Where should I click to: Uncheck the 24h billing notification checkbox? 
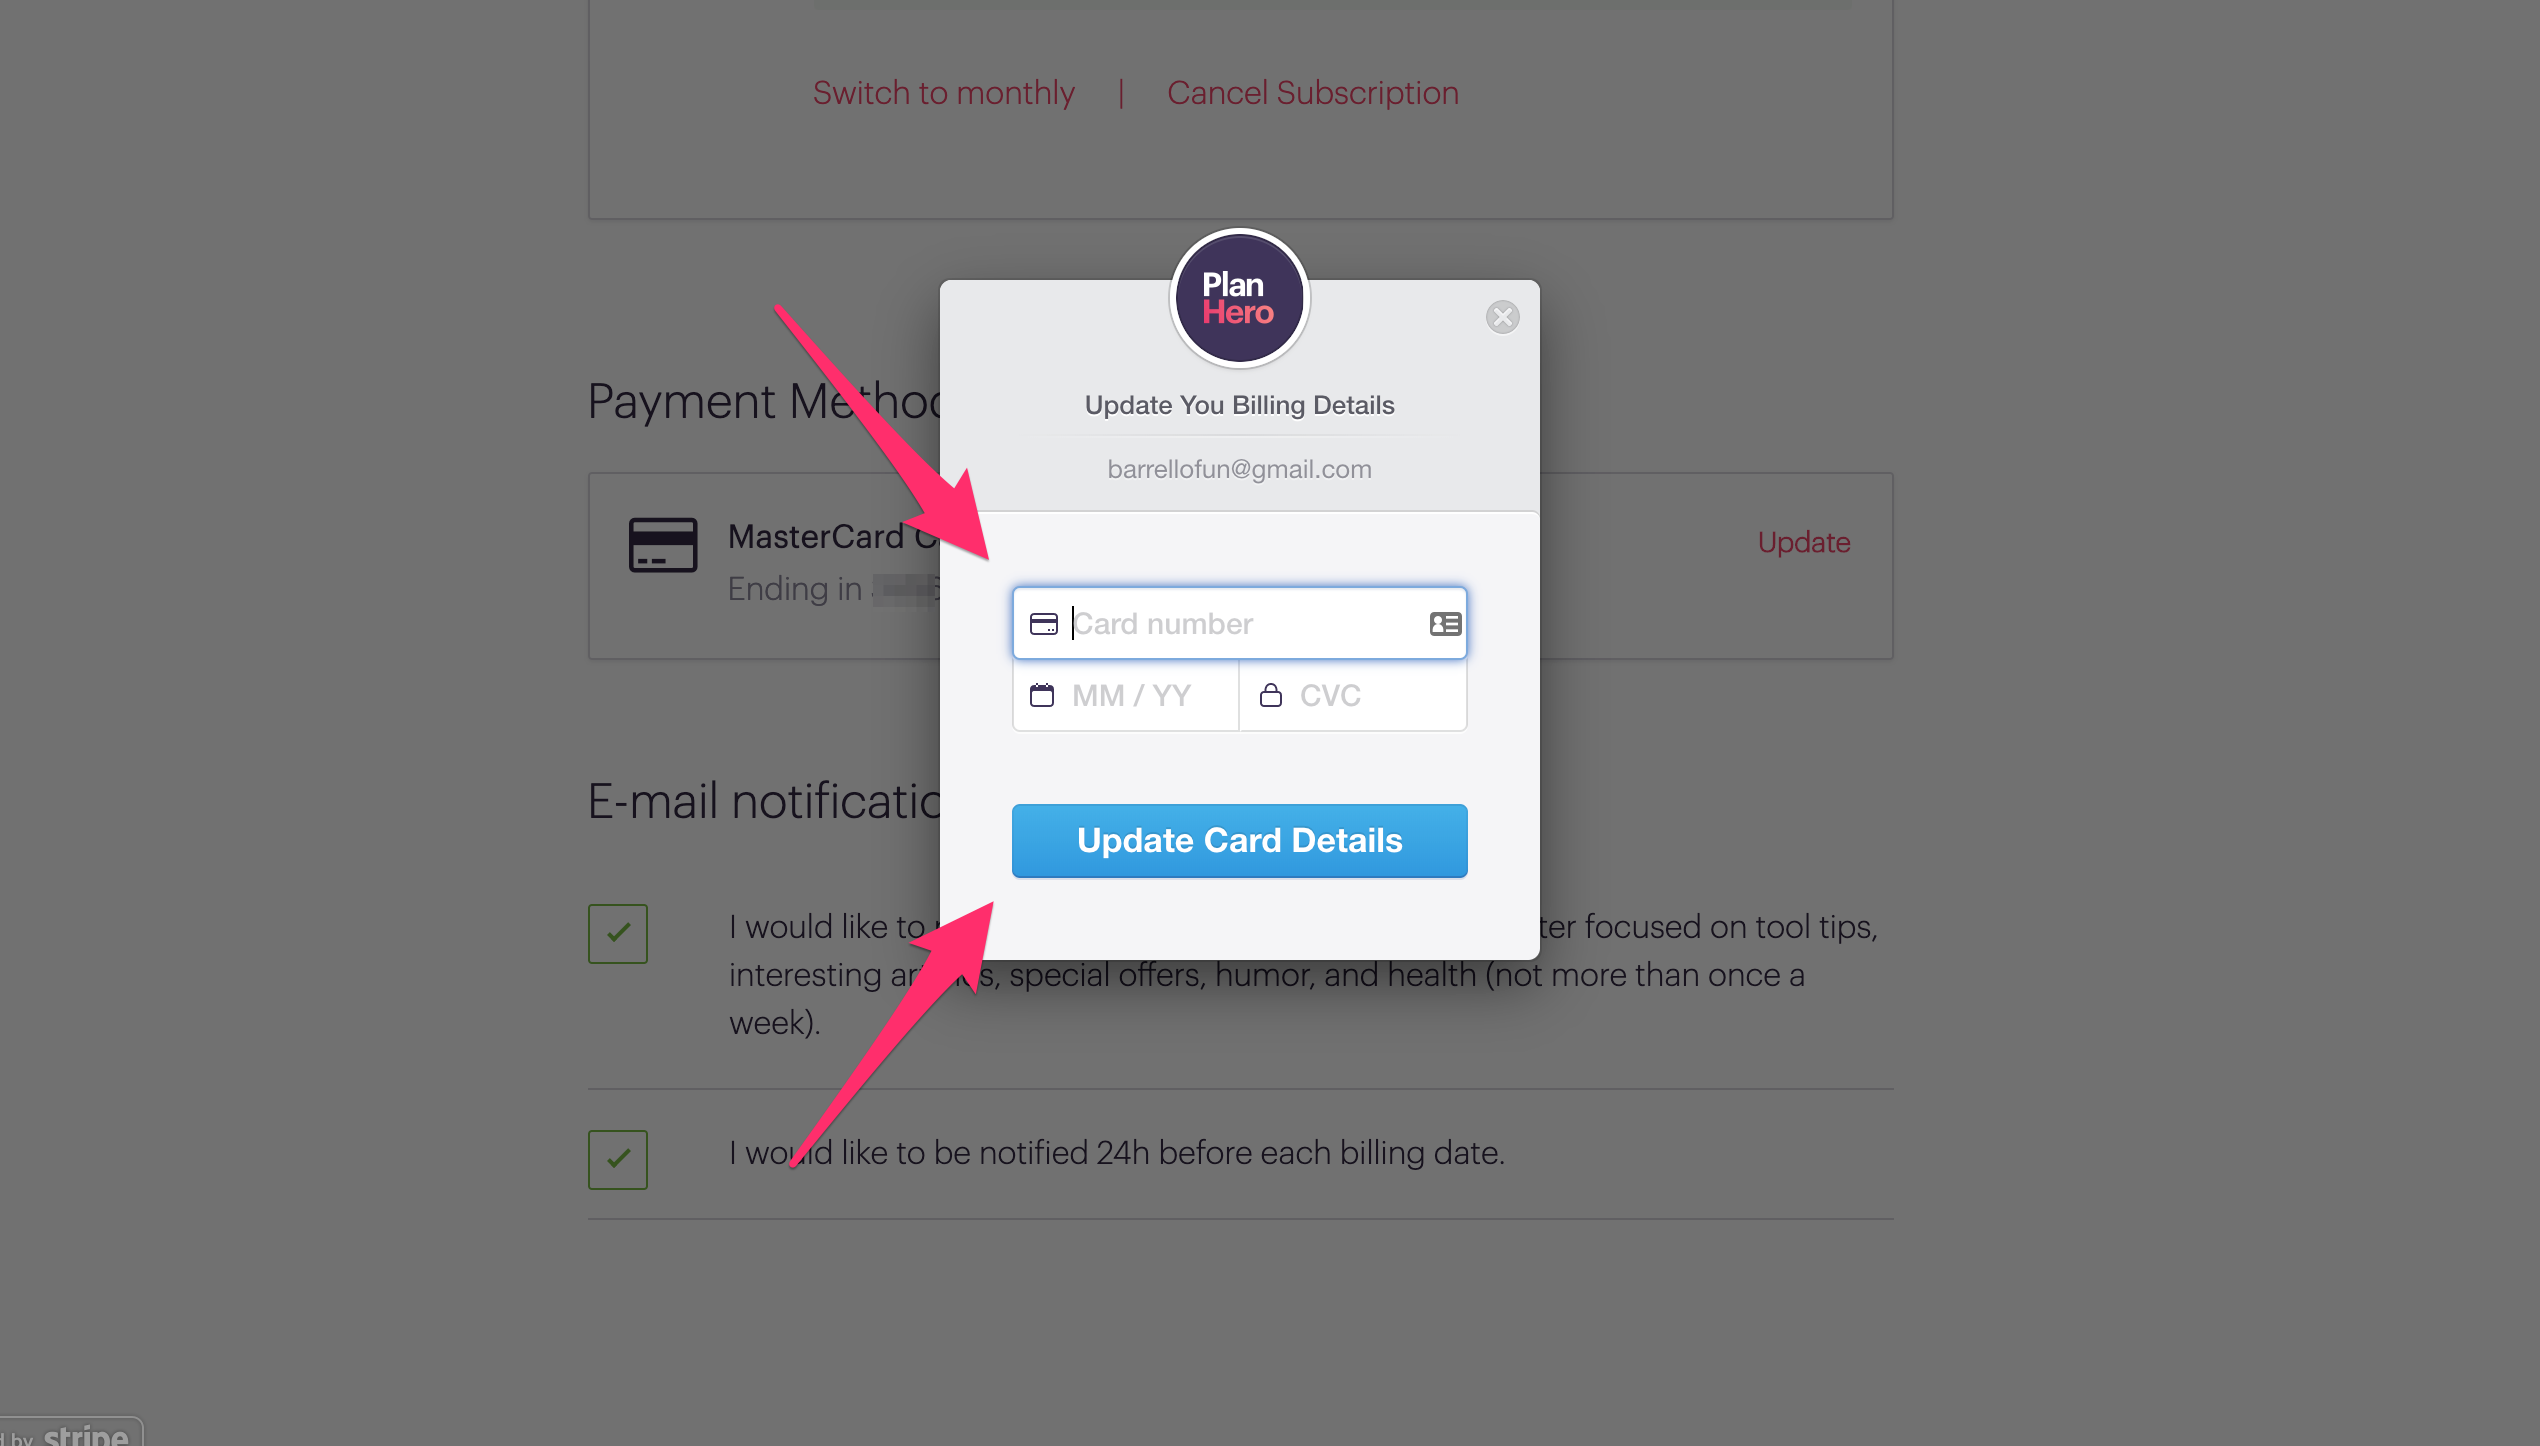point(618,1159)
